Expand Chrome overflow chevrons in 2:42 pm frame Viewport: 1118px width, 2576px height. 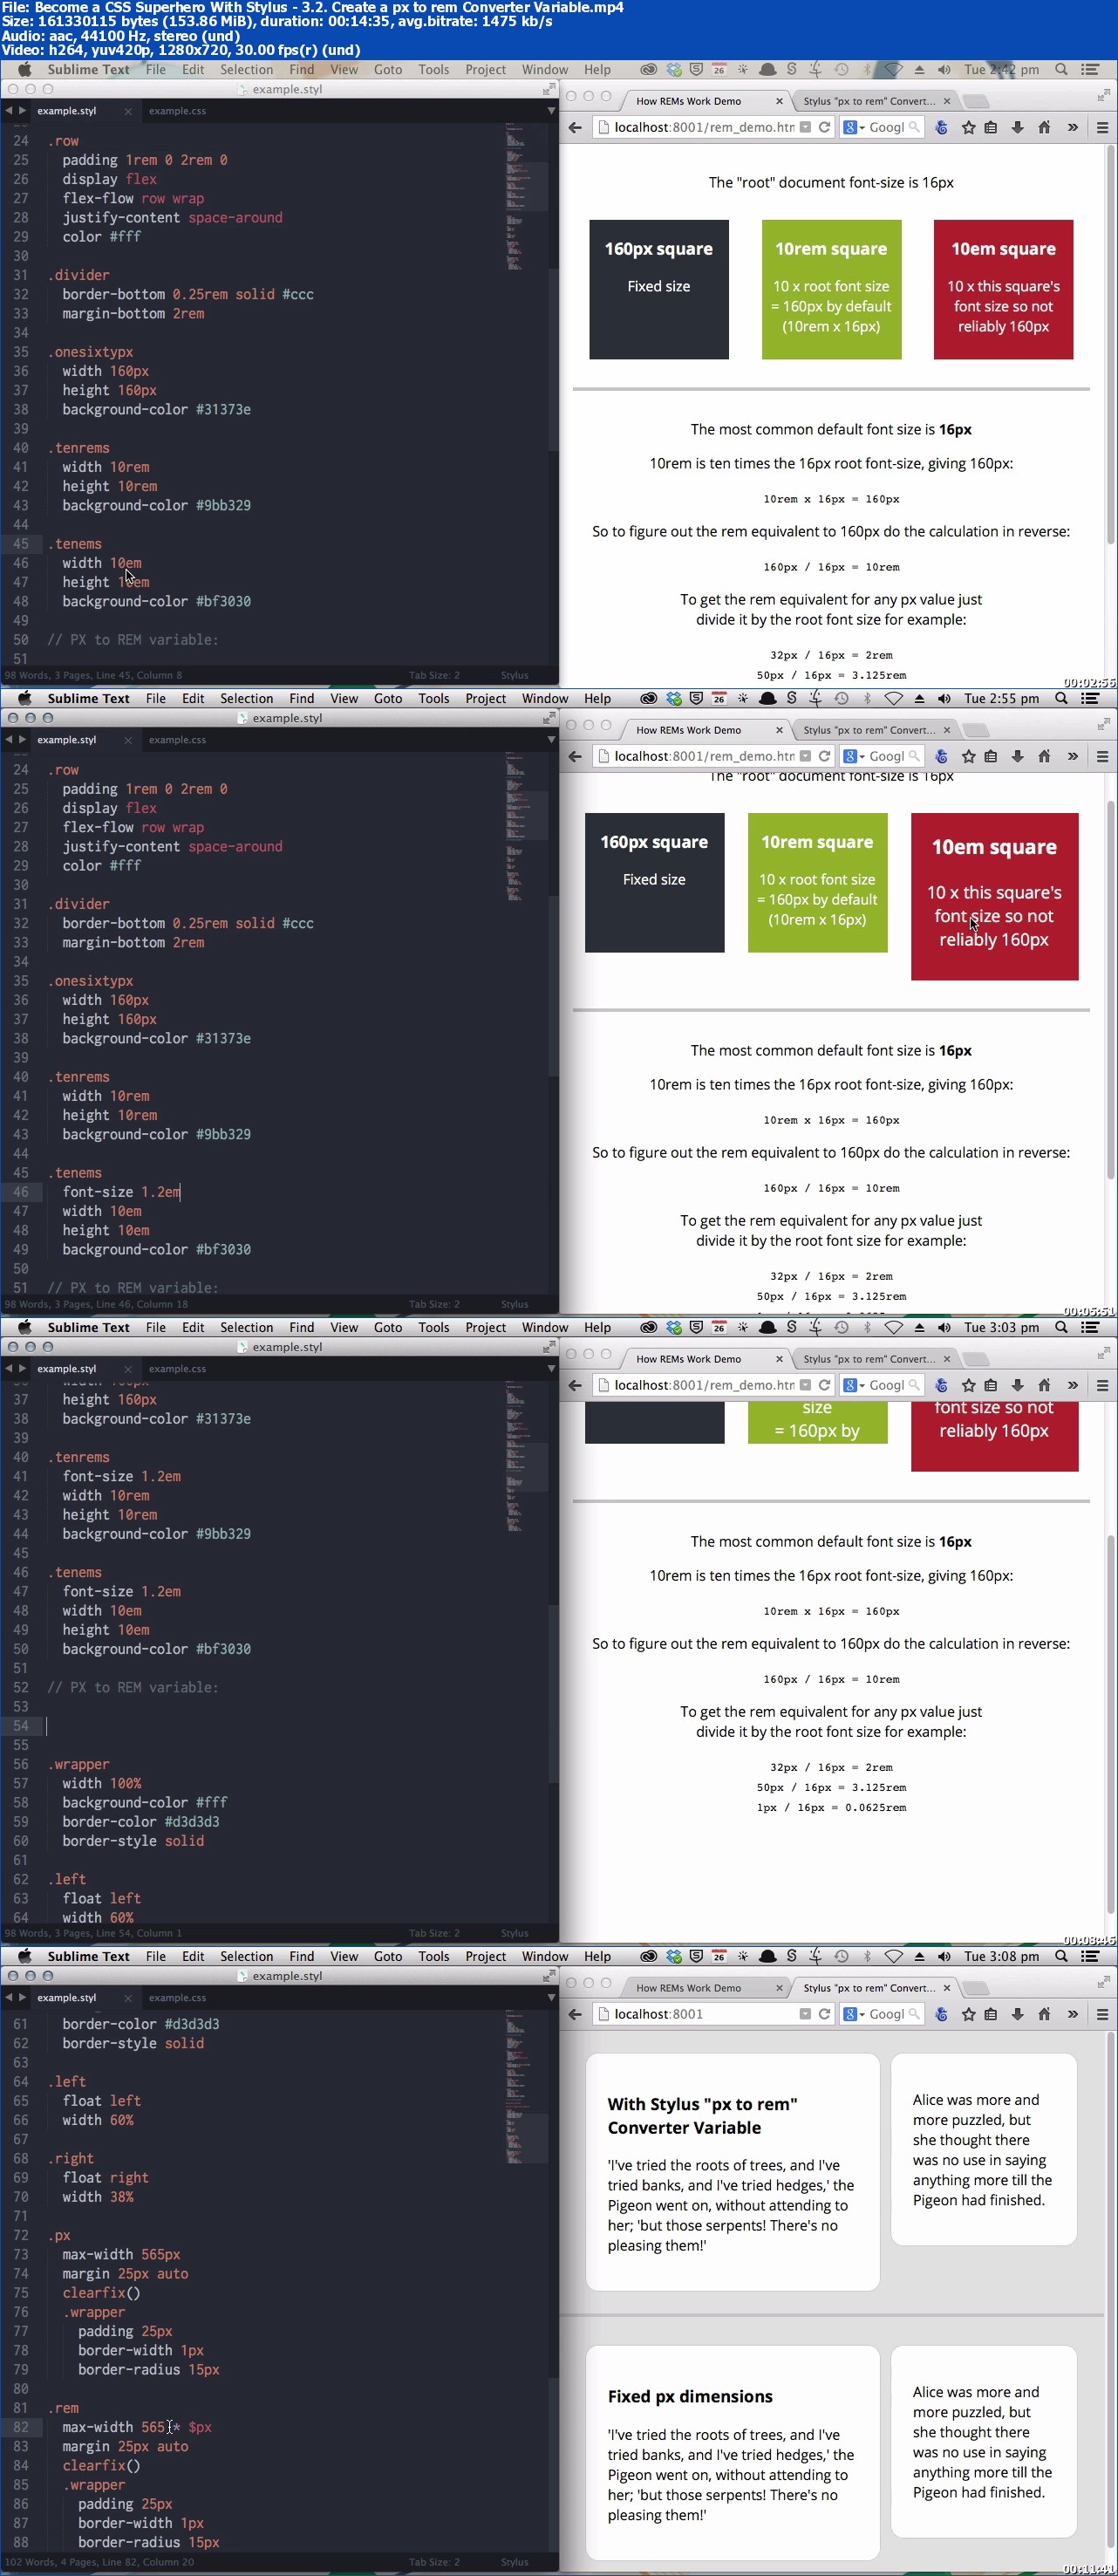point(1072,127)
